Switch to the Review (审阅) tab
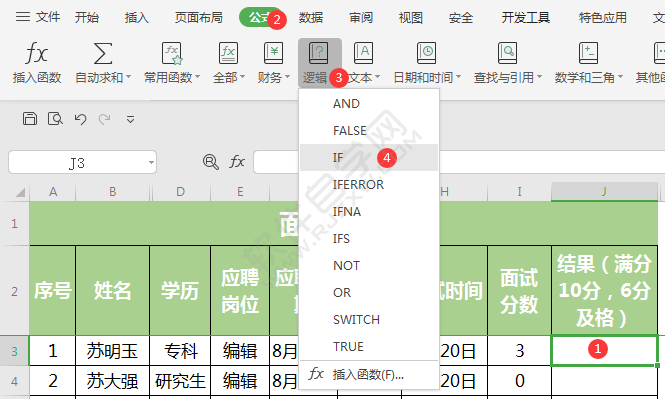Image resolution: width=665 pixels, height=399 pixels. (x=361, y=18)
